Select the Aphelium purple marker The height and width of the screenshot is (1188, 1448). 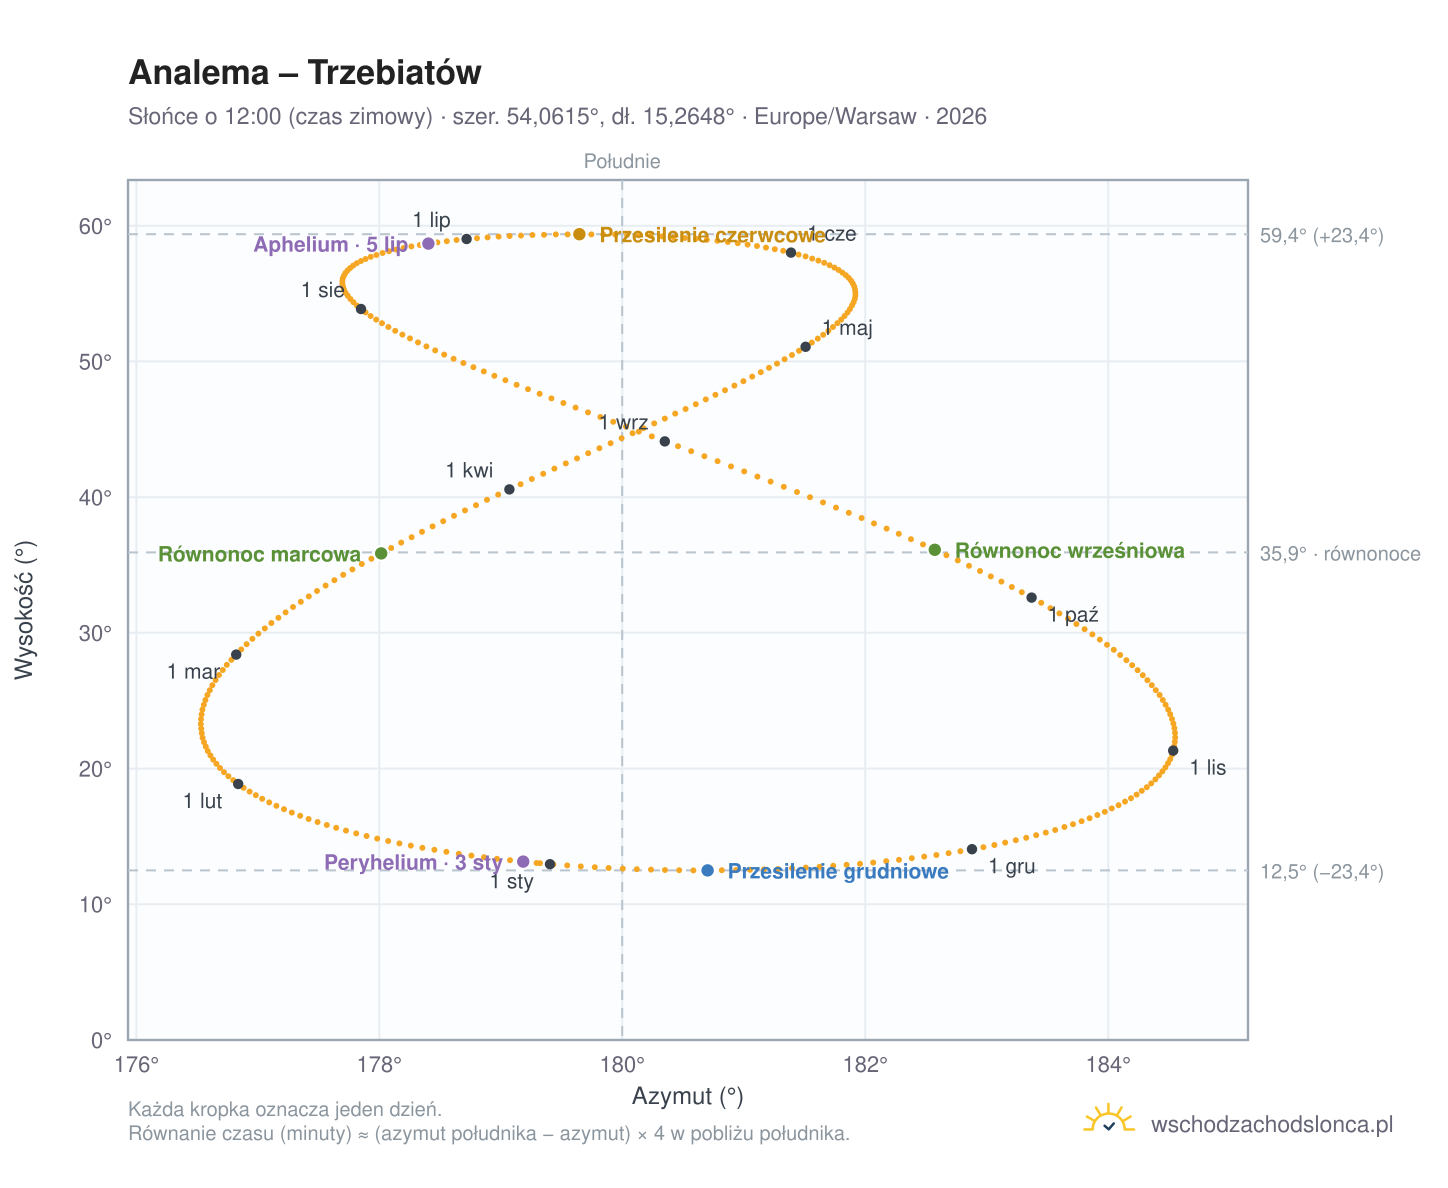[428, 244]
